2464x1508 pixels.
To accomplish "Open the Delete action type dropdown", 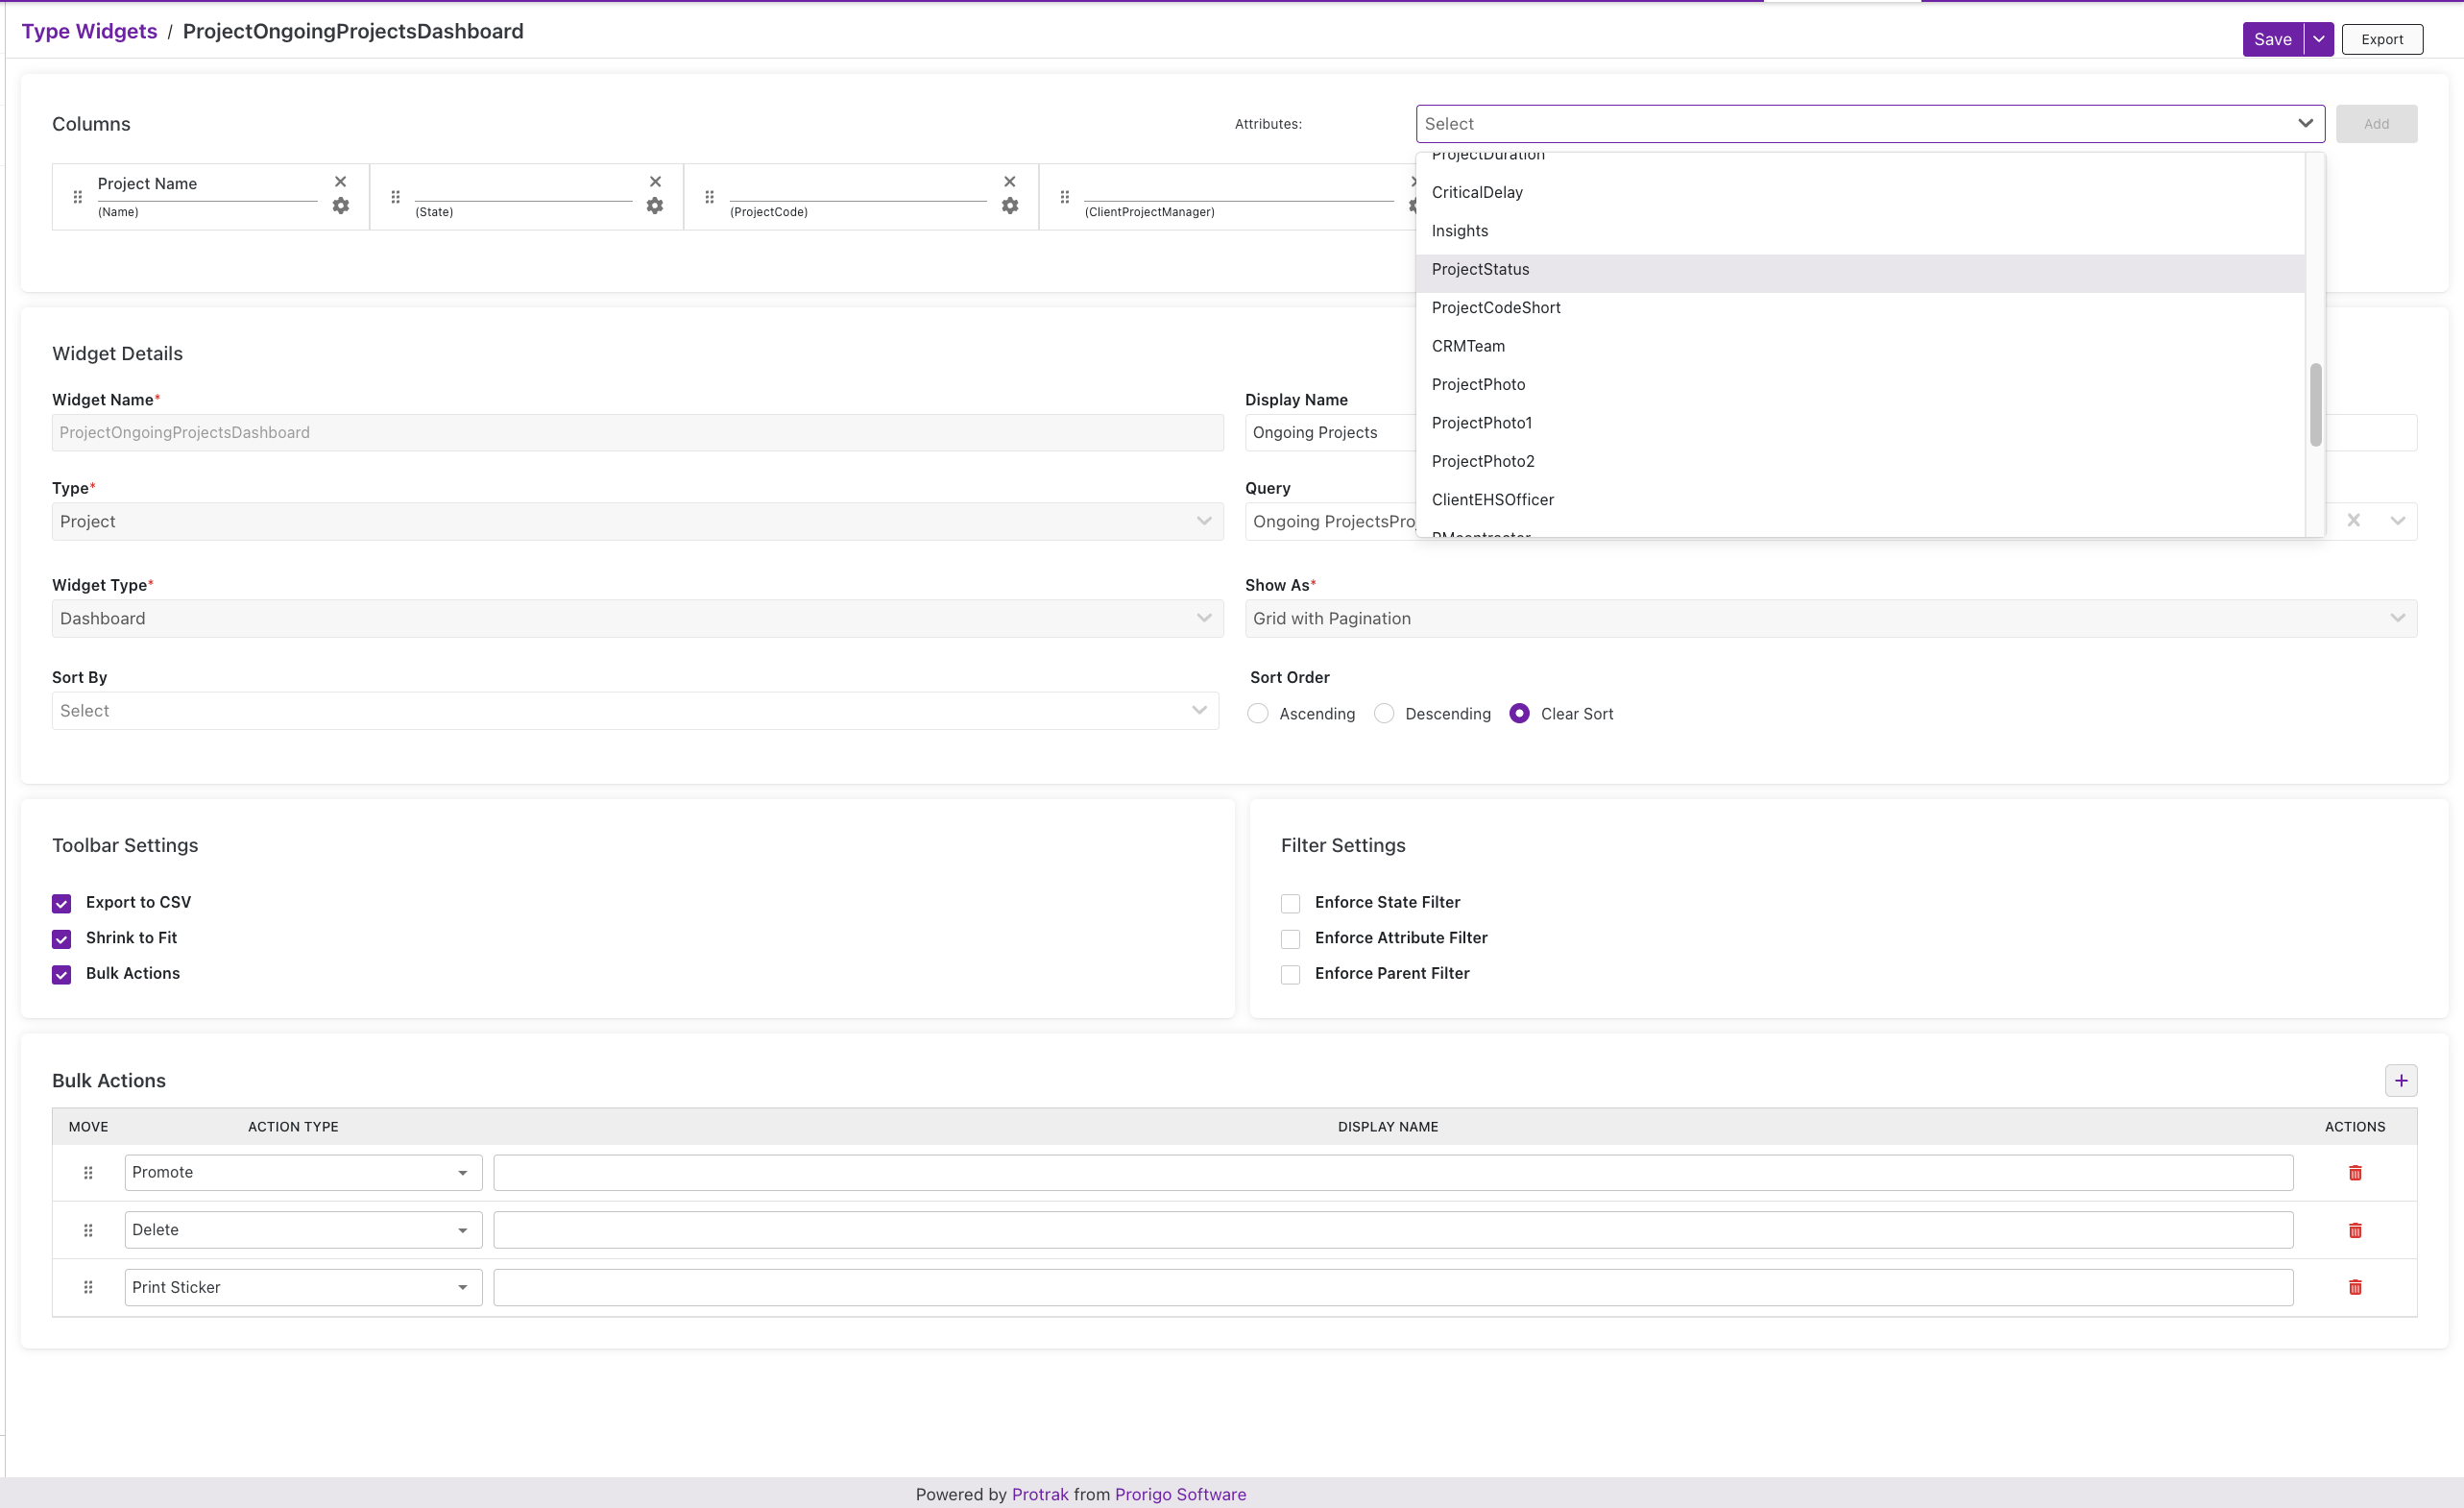I will coord(303,1230).
